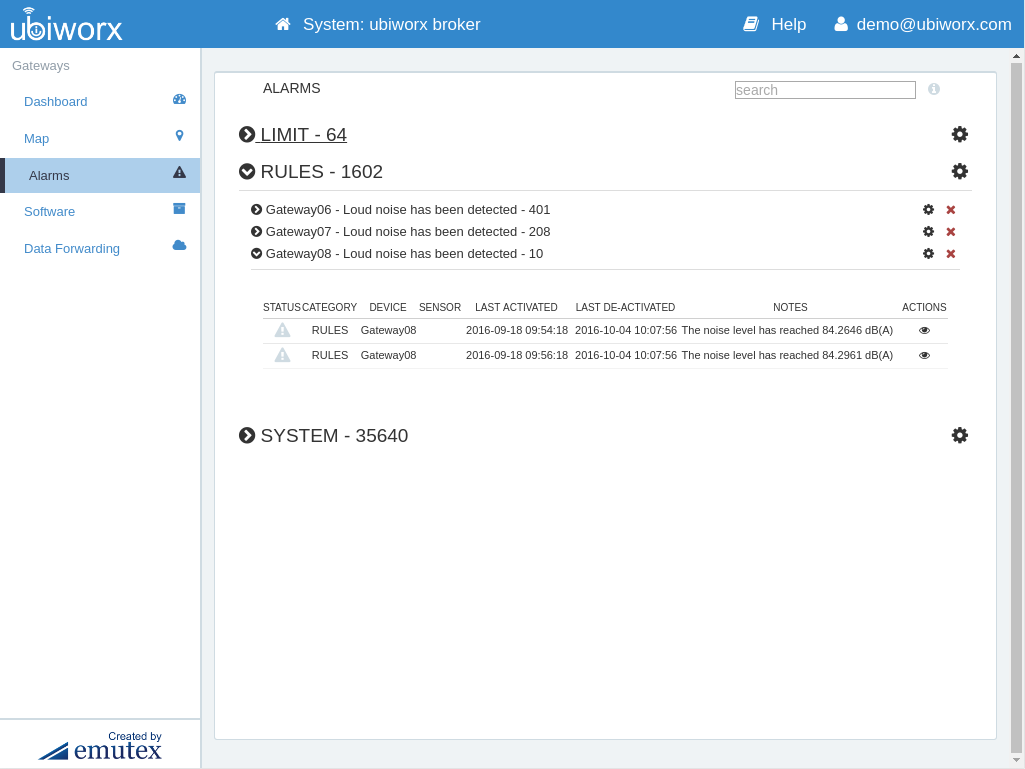1025x769 pixels.
Task: Click the Dashboard gauge icon
Action: [179, 99]
